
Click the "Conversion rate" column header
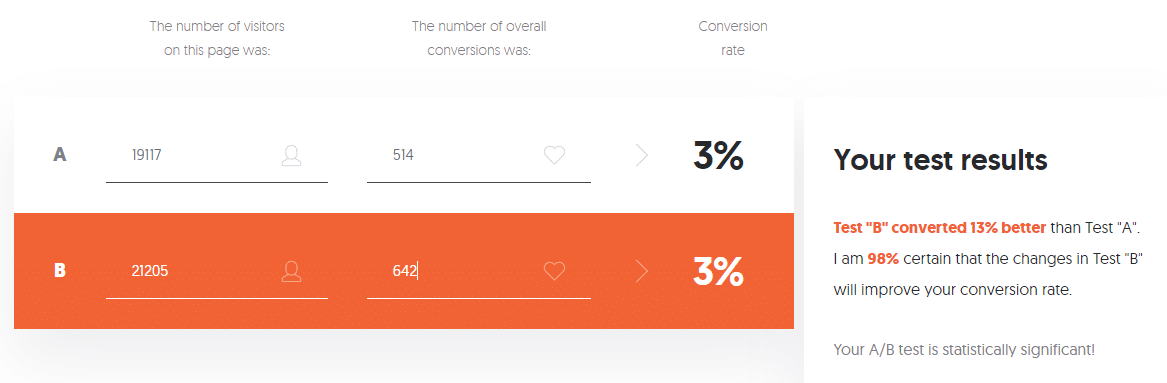732,39
